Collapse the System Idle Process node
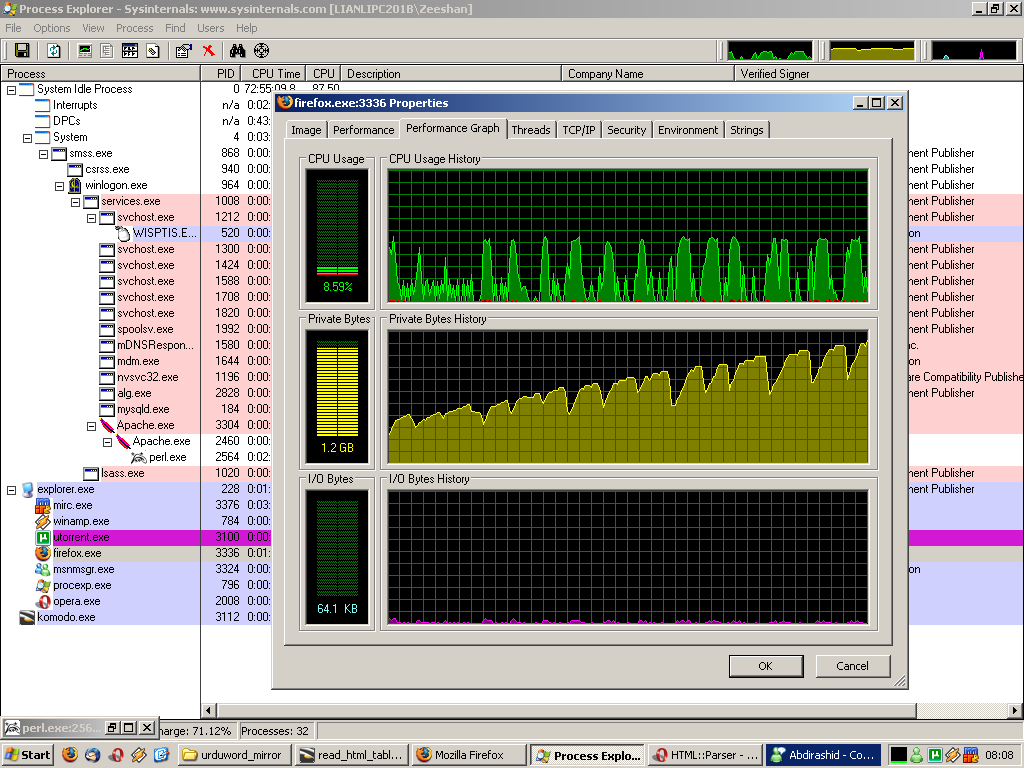 [12, 89]
